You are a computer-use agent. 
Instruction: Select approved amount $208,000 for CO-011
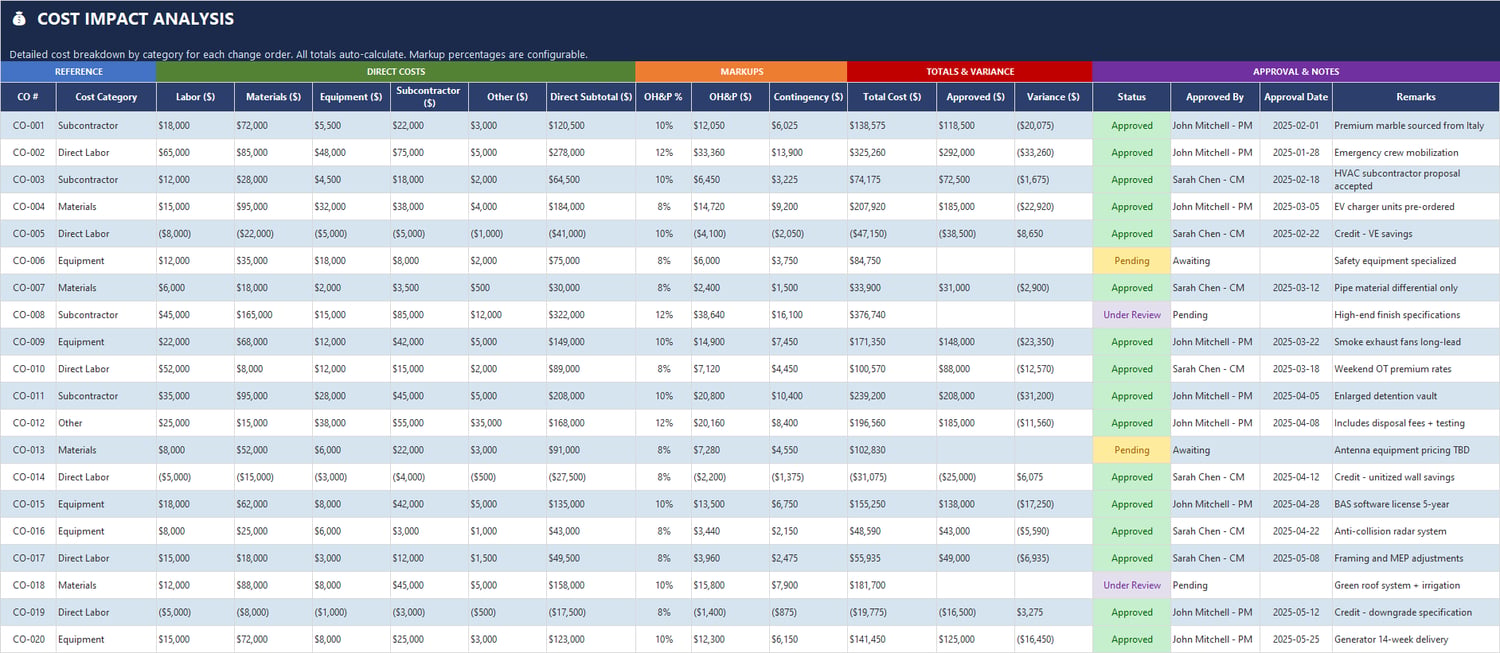[975, 396]
